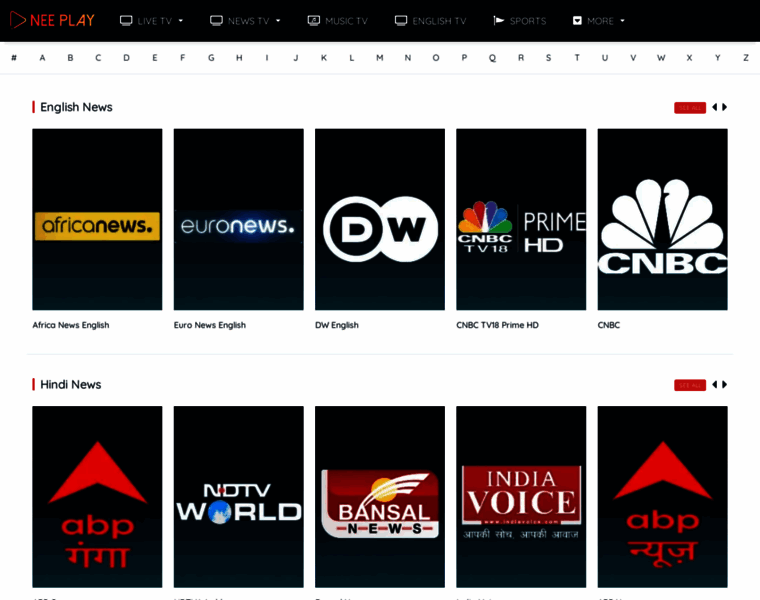Screen dimensions: 760x600
Task: Open the Bansal News channel thumbnail
Action: [x=380, y=497]
